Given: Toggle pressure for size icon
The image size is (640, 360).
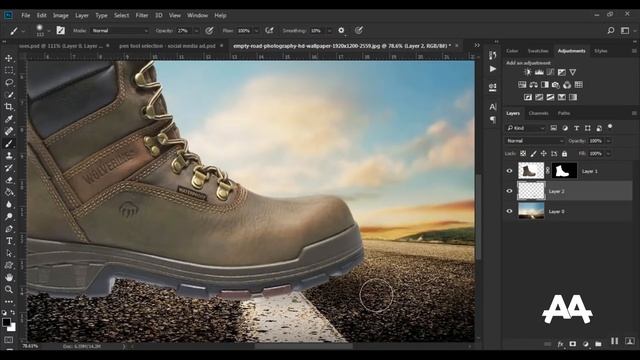Looking at the screenshot, I should click(358, 30).
